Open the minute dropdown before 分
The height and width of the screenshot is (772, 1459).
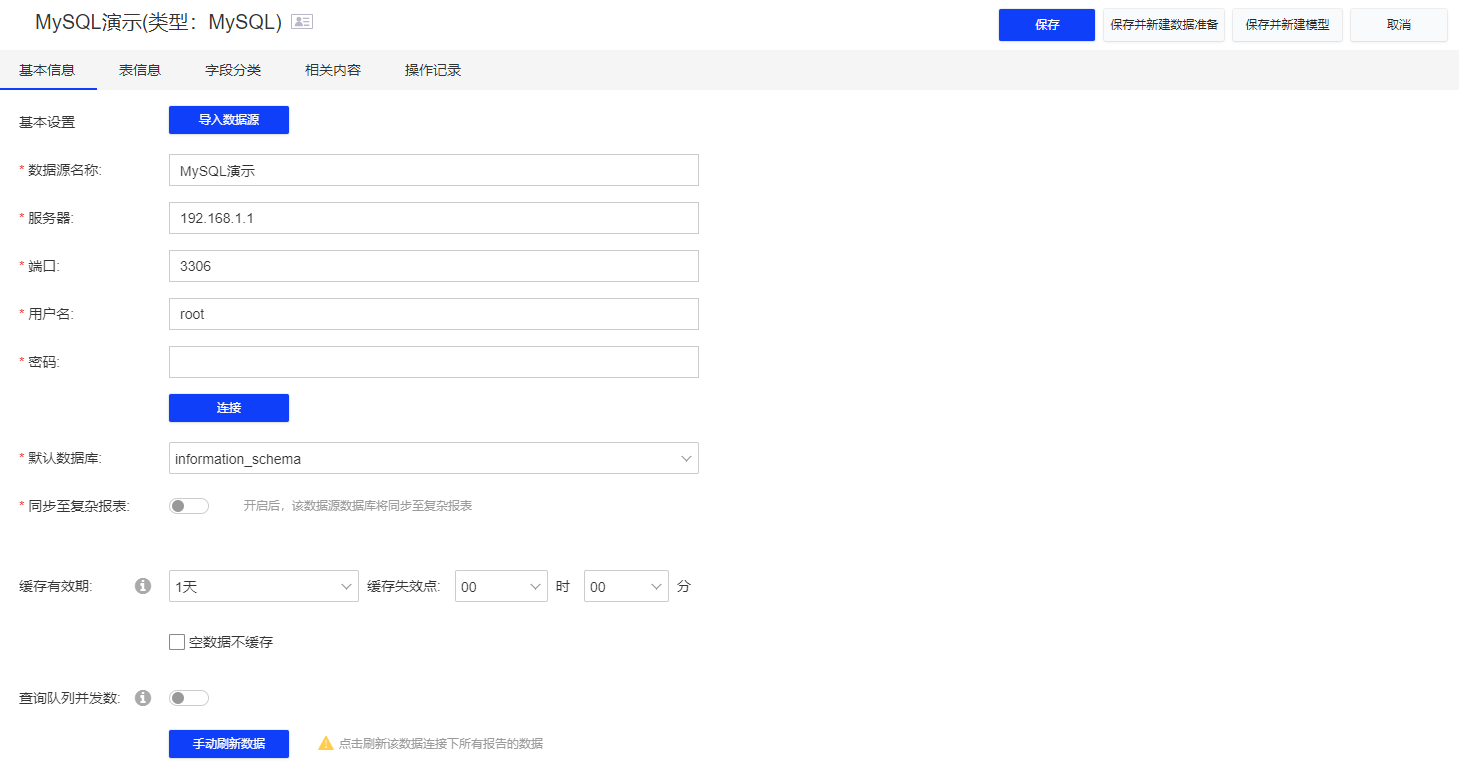[x=625, y=586]
